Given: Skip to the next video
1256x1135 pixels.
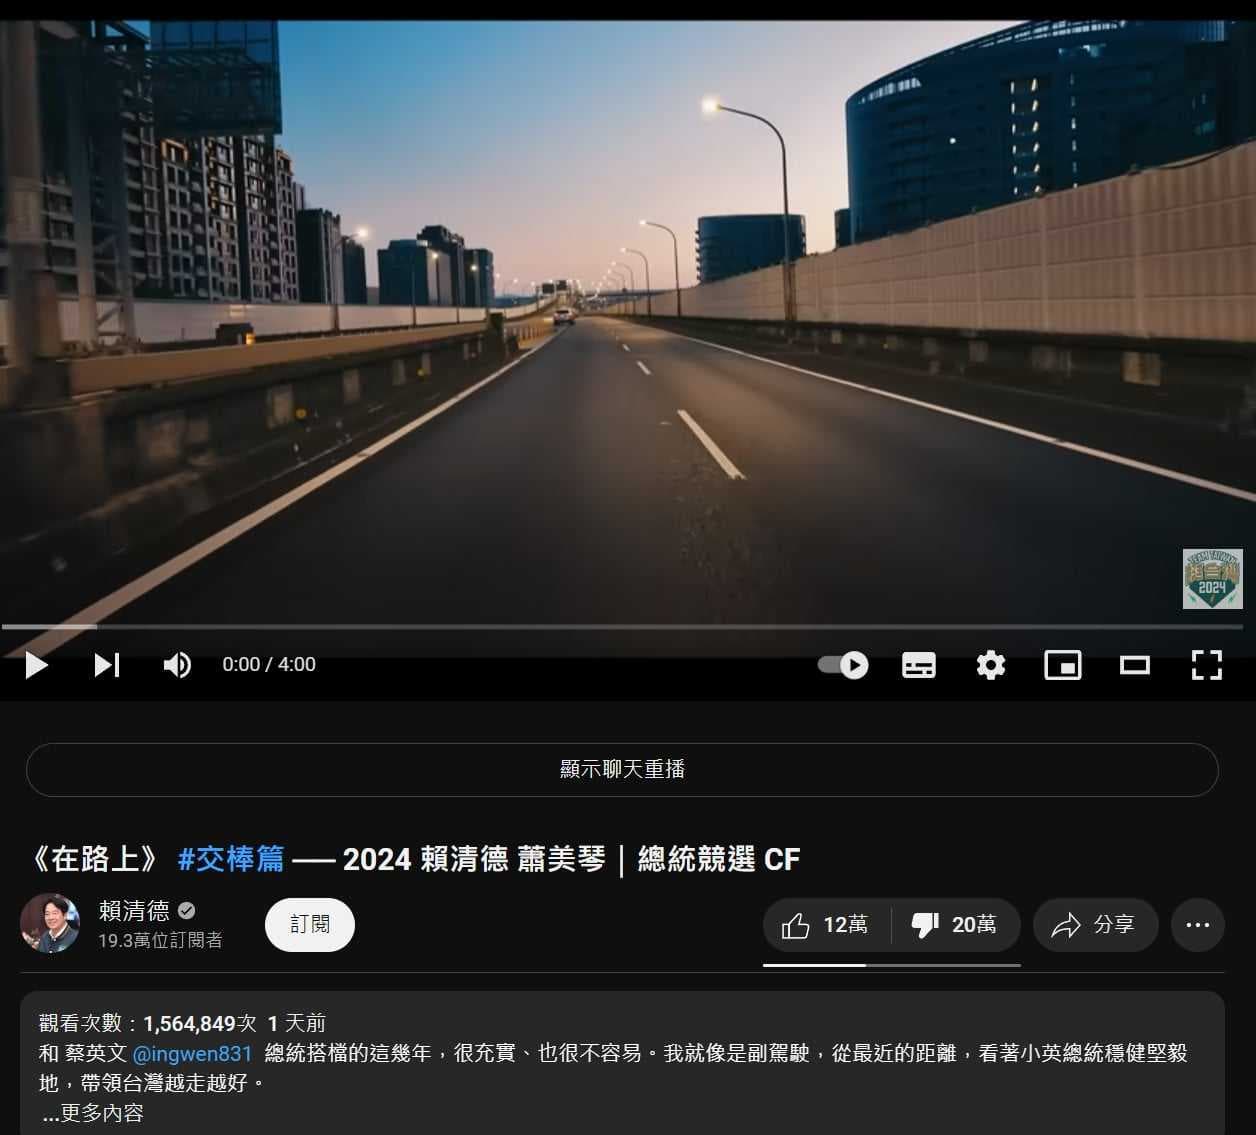Looking at the screenshot, I should pyautogui.click(x=107, y=665).
